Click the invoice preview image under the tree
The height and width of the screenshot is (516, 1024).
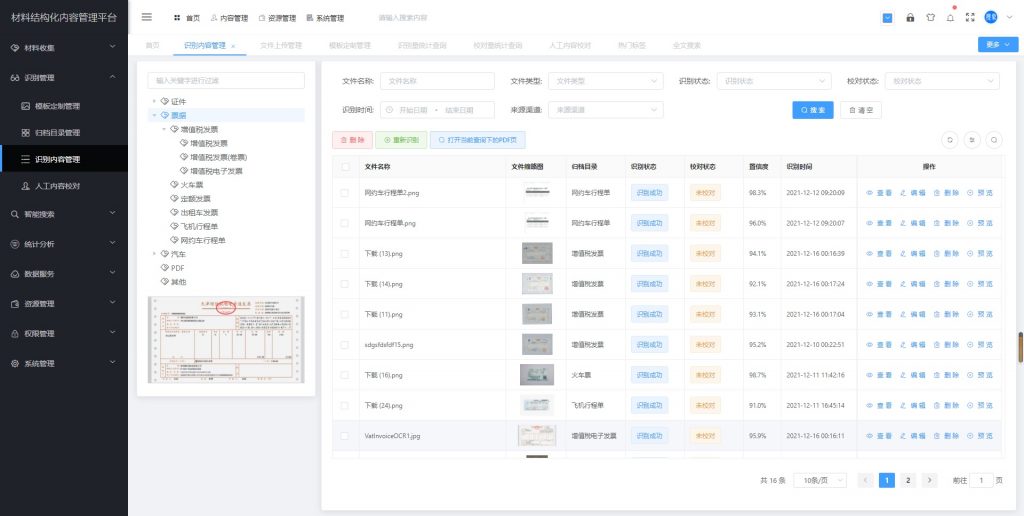click(x=226, y=340)
